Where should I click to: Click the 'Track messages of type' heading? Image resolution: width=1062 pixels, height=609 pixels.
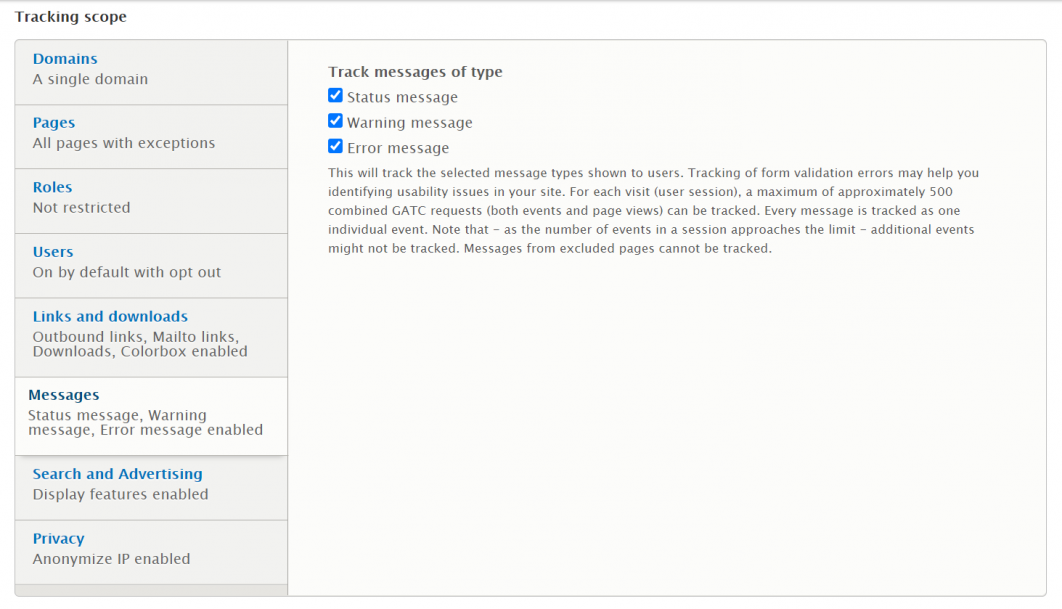tap(415, 71)
